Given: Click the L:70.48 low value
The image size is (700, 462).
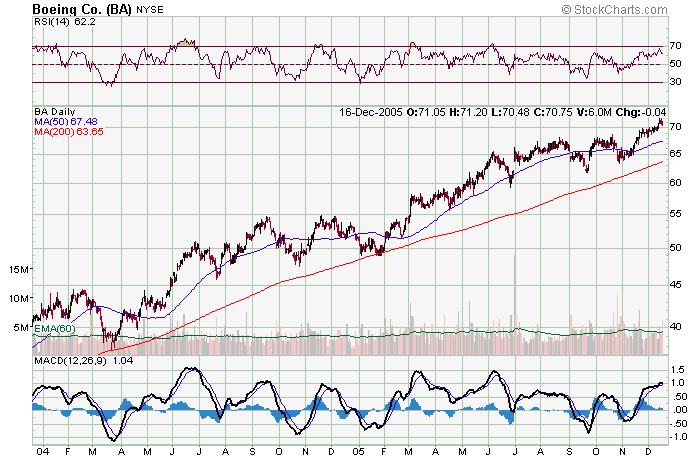Looking at the screenshot, I should point(509,112).
